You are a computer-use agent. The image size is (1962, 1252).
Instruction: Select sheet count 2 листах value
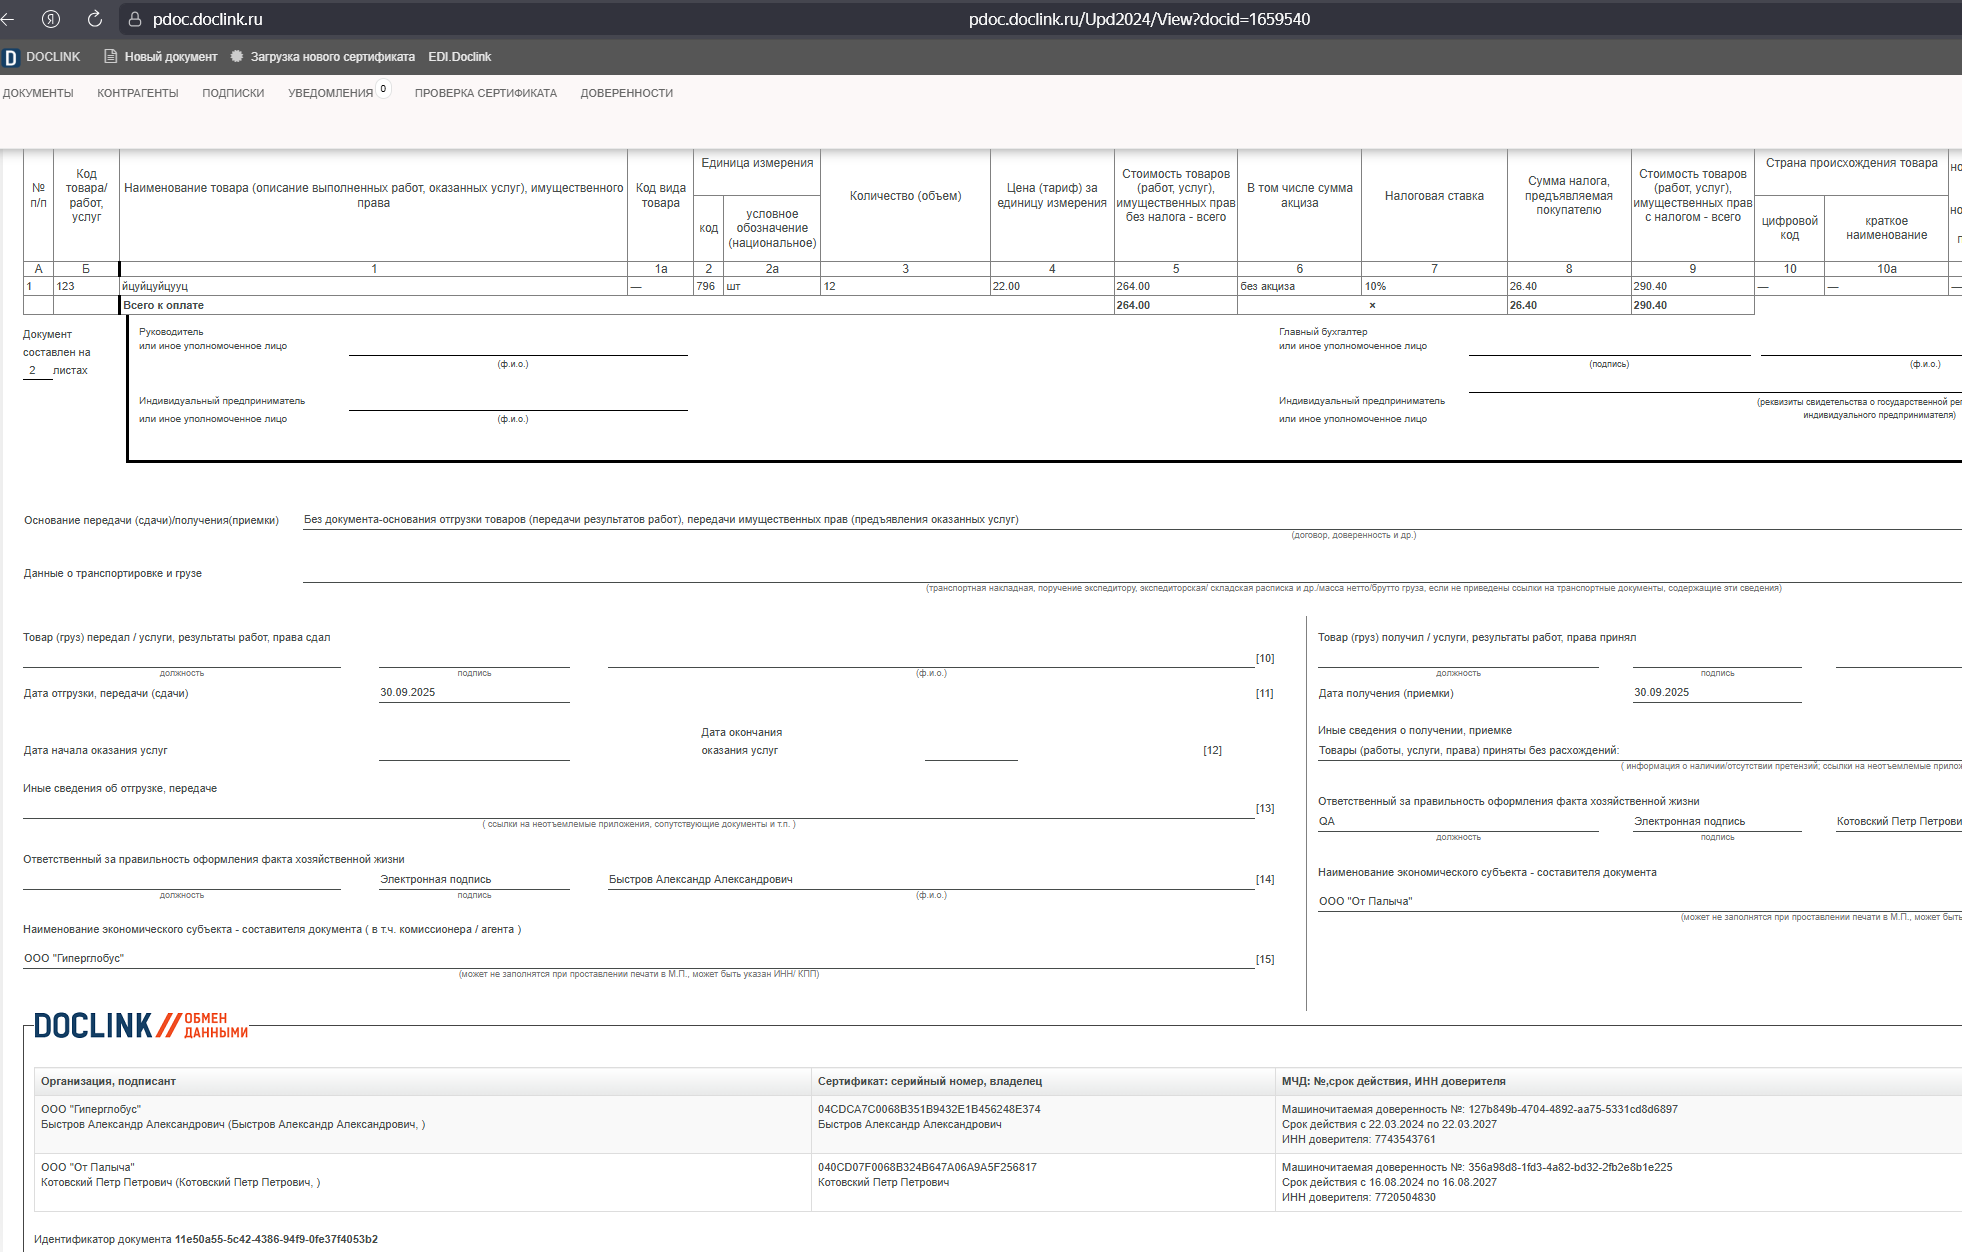pos(33,370)
